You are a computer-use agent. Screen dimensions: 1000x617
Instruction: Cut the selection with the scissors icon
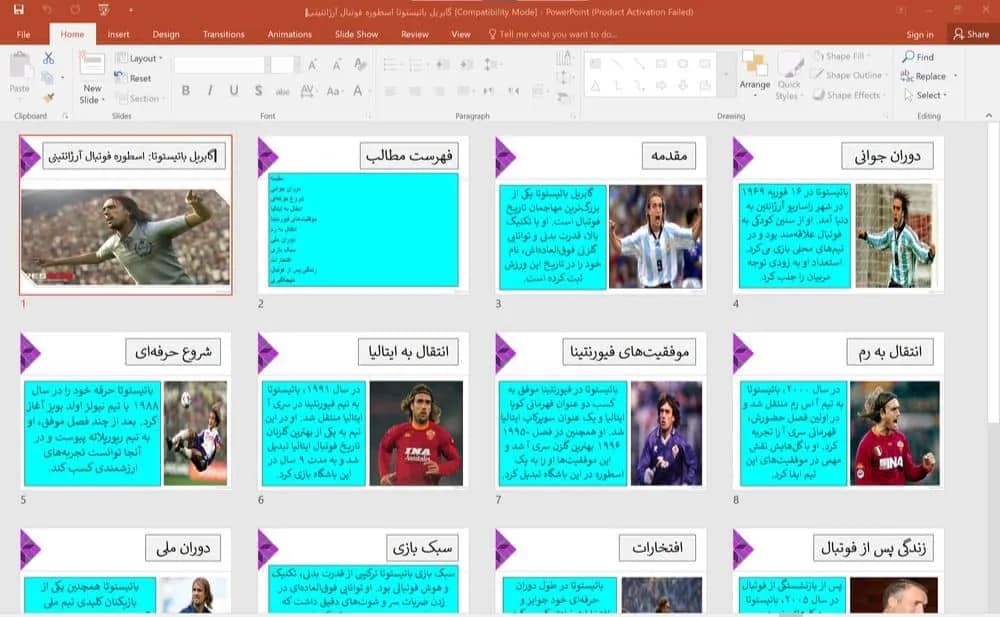48,58
